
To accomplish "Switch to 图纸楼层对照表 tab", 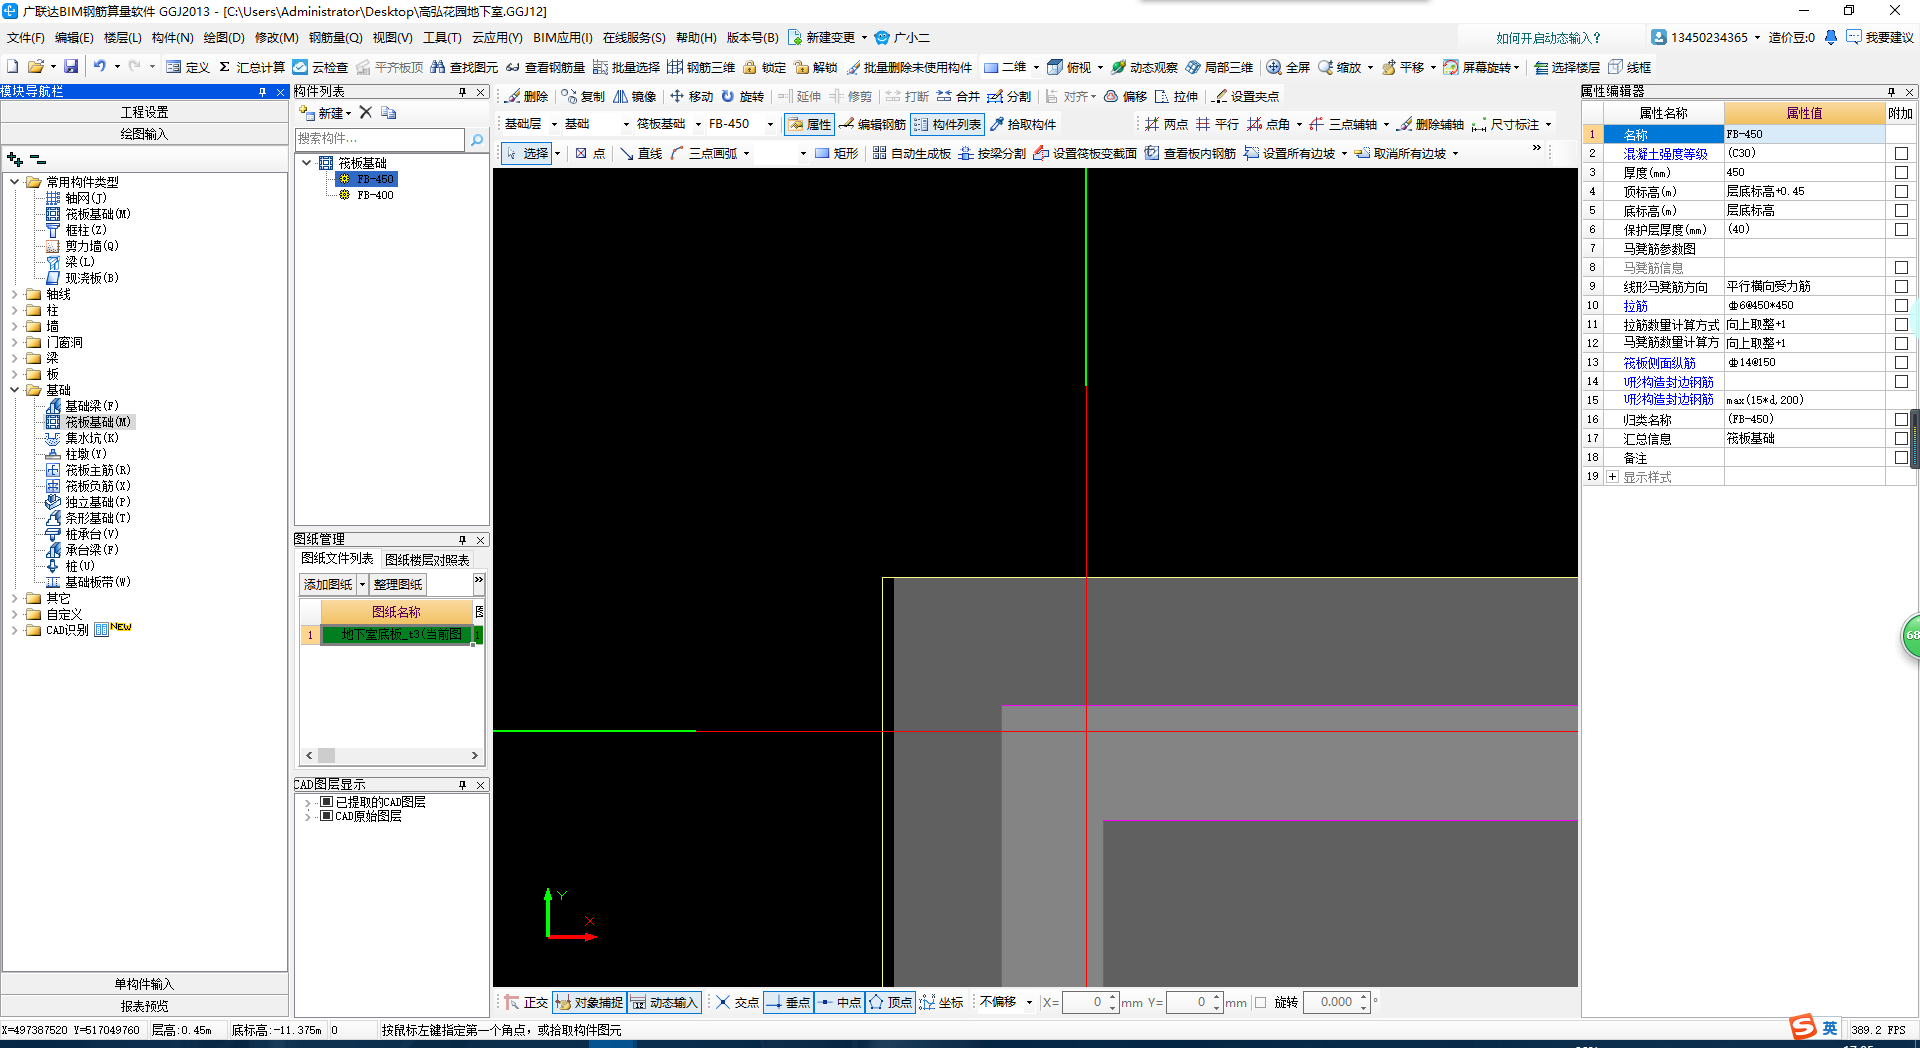I will [x=427, y=560].
